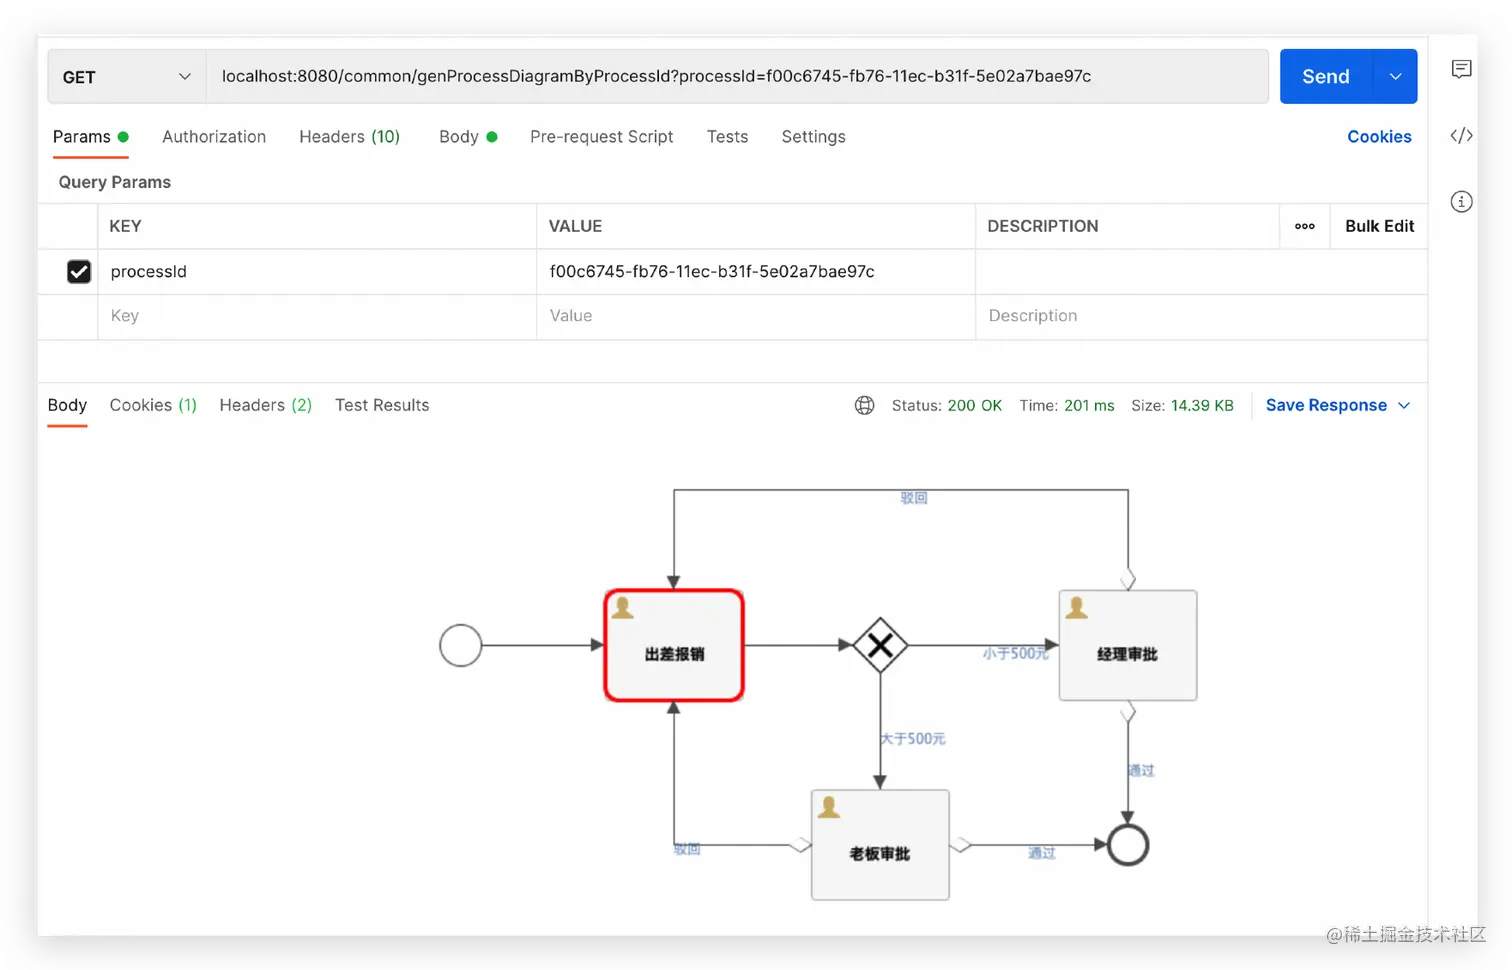The image size is (1512, 970).
Task: Open the code snippet icon
Action: click(1461, 135)
